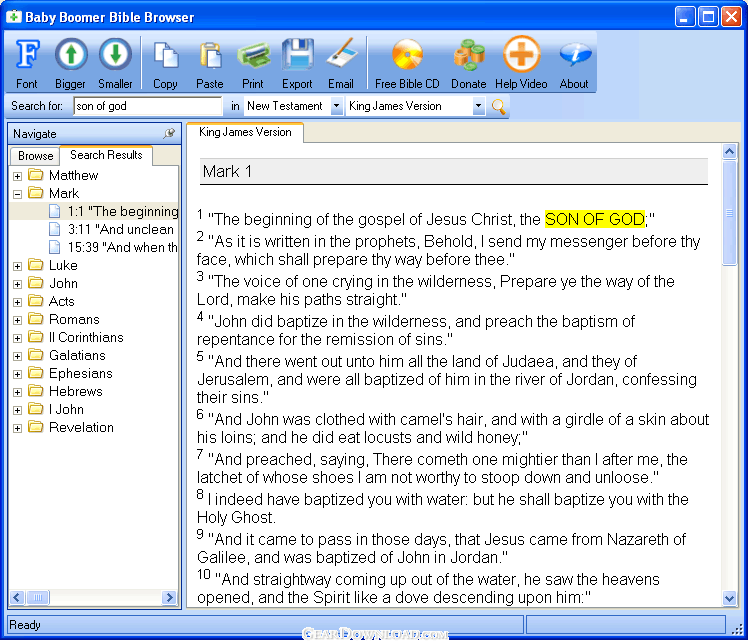Minimize the Baby Boomer Bible Browser window
The width and height of the screenshot is (750, 642).
[x=684, y=17]
